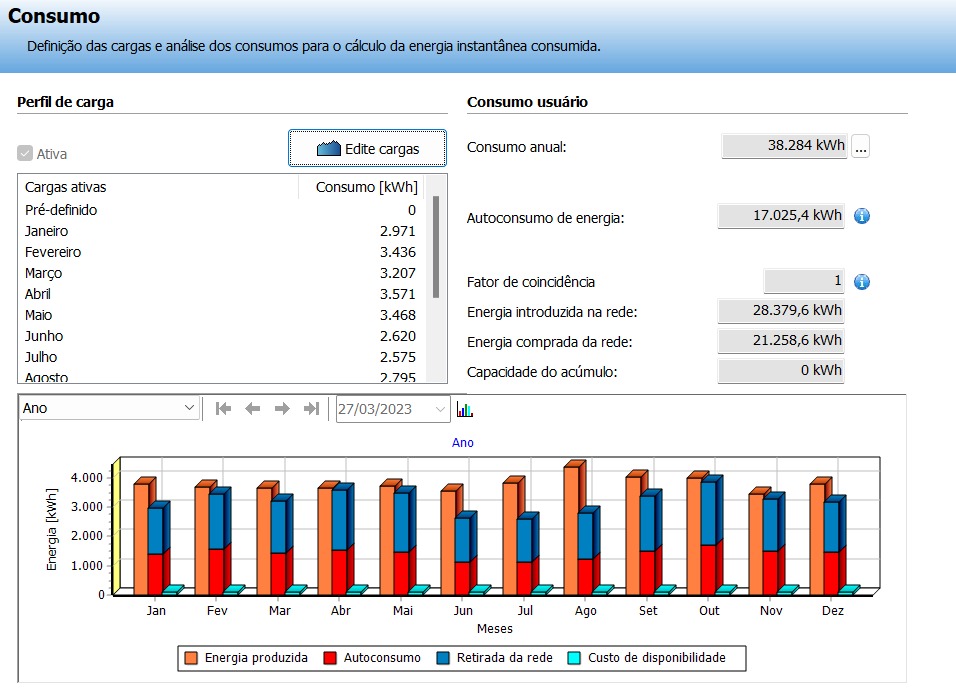Show info for Fator de coincidência

pyautogui.click(x=861, y=282)
